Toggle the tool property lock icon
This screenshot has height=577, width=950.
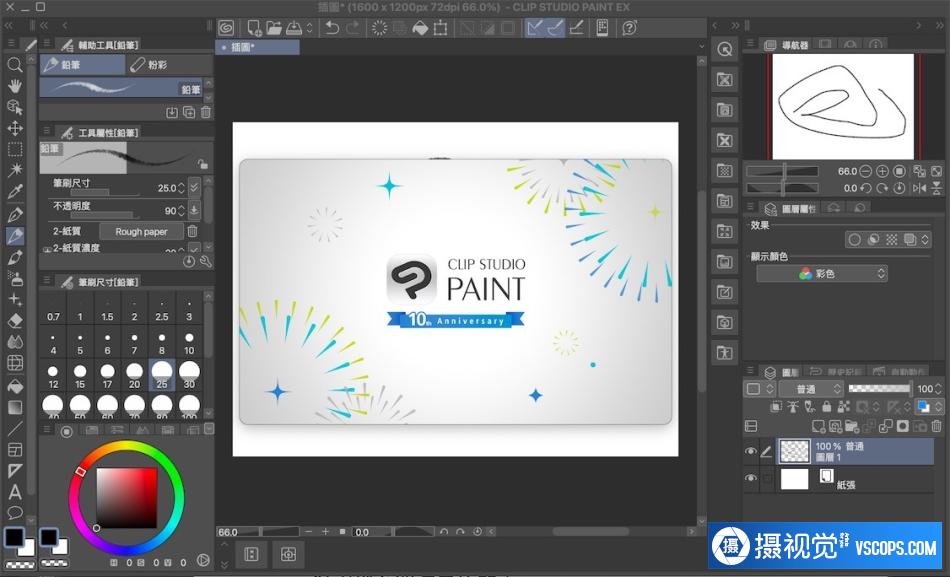[x=202, y=164]
